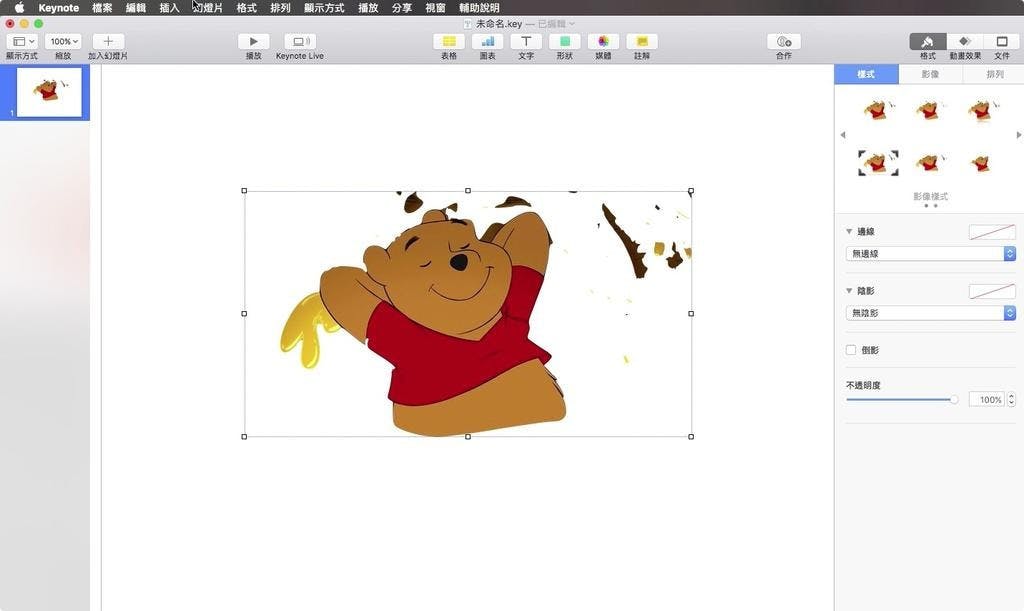The width and height of the screenshot is (1024, 611).
Task: Open the 100% zoom dropdown
Action: tap(63, 41)
